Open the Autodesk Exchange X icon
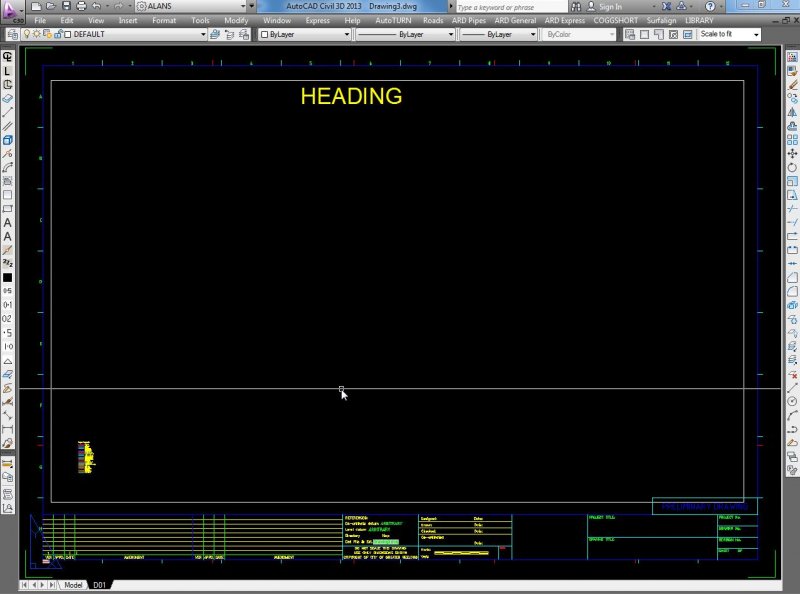This screenshot has width=800, height=594. pyautogui.click(x=666, y=7)
